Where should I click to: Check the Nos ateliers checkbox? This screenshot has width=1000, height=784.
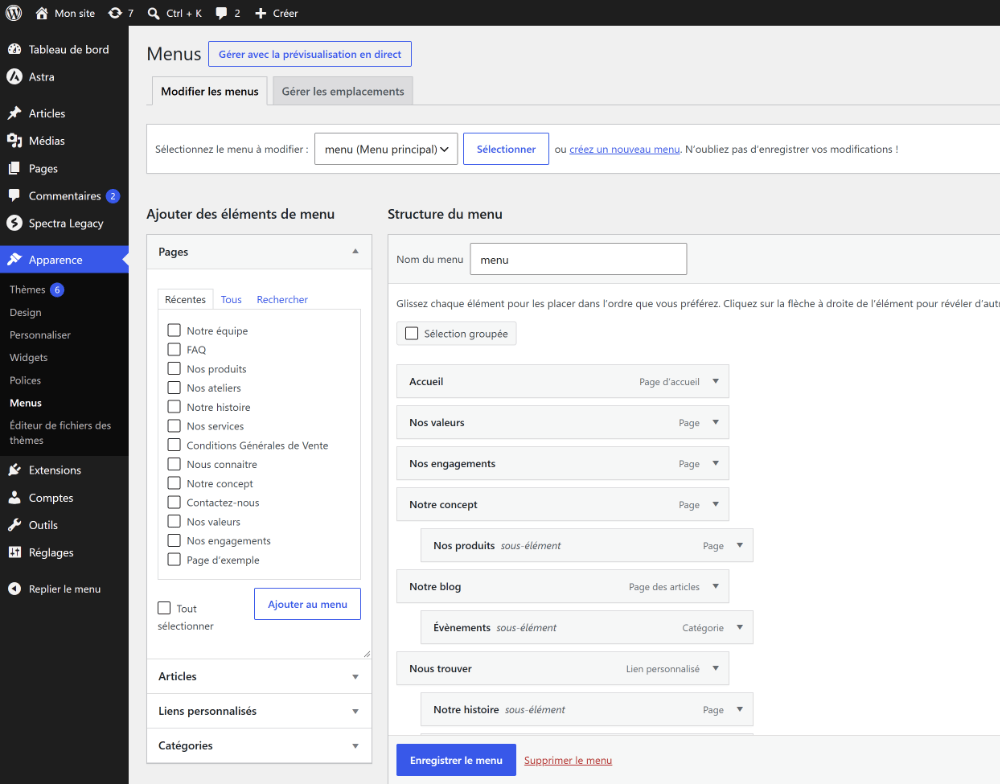pos(174,387)
